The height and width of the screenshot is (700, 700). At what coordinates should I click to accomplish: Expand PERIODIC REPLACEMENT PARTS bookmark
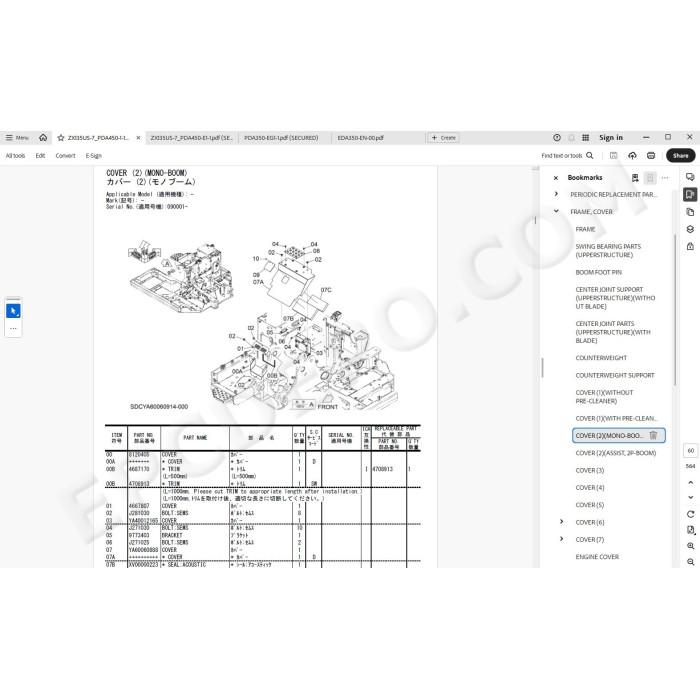(556, 194)
